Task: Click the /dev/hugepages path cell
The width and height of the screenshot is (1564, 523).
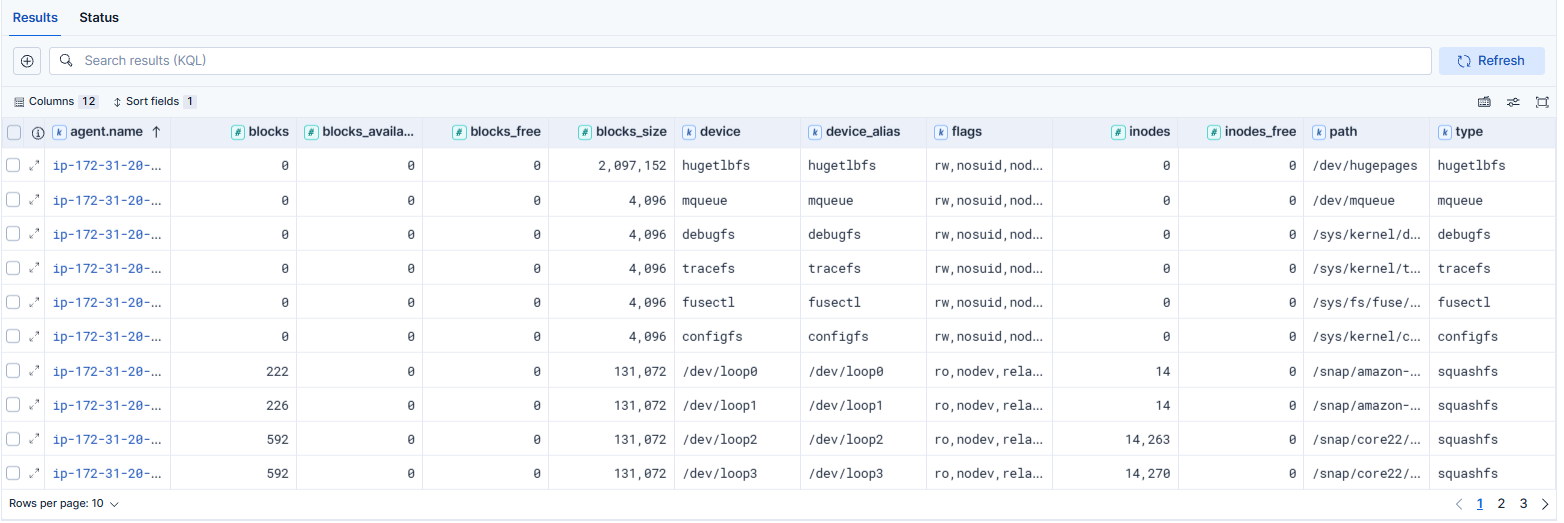Action: tap(1366, 165)
